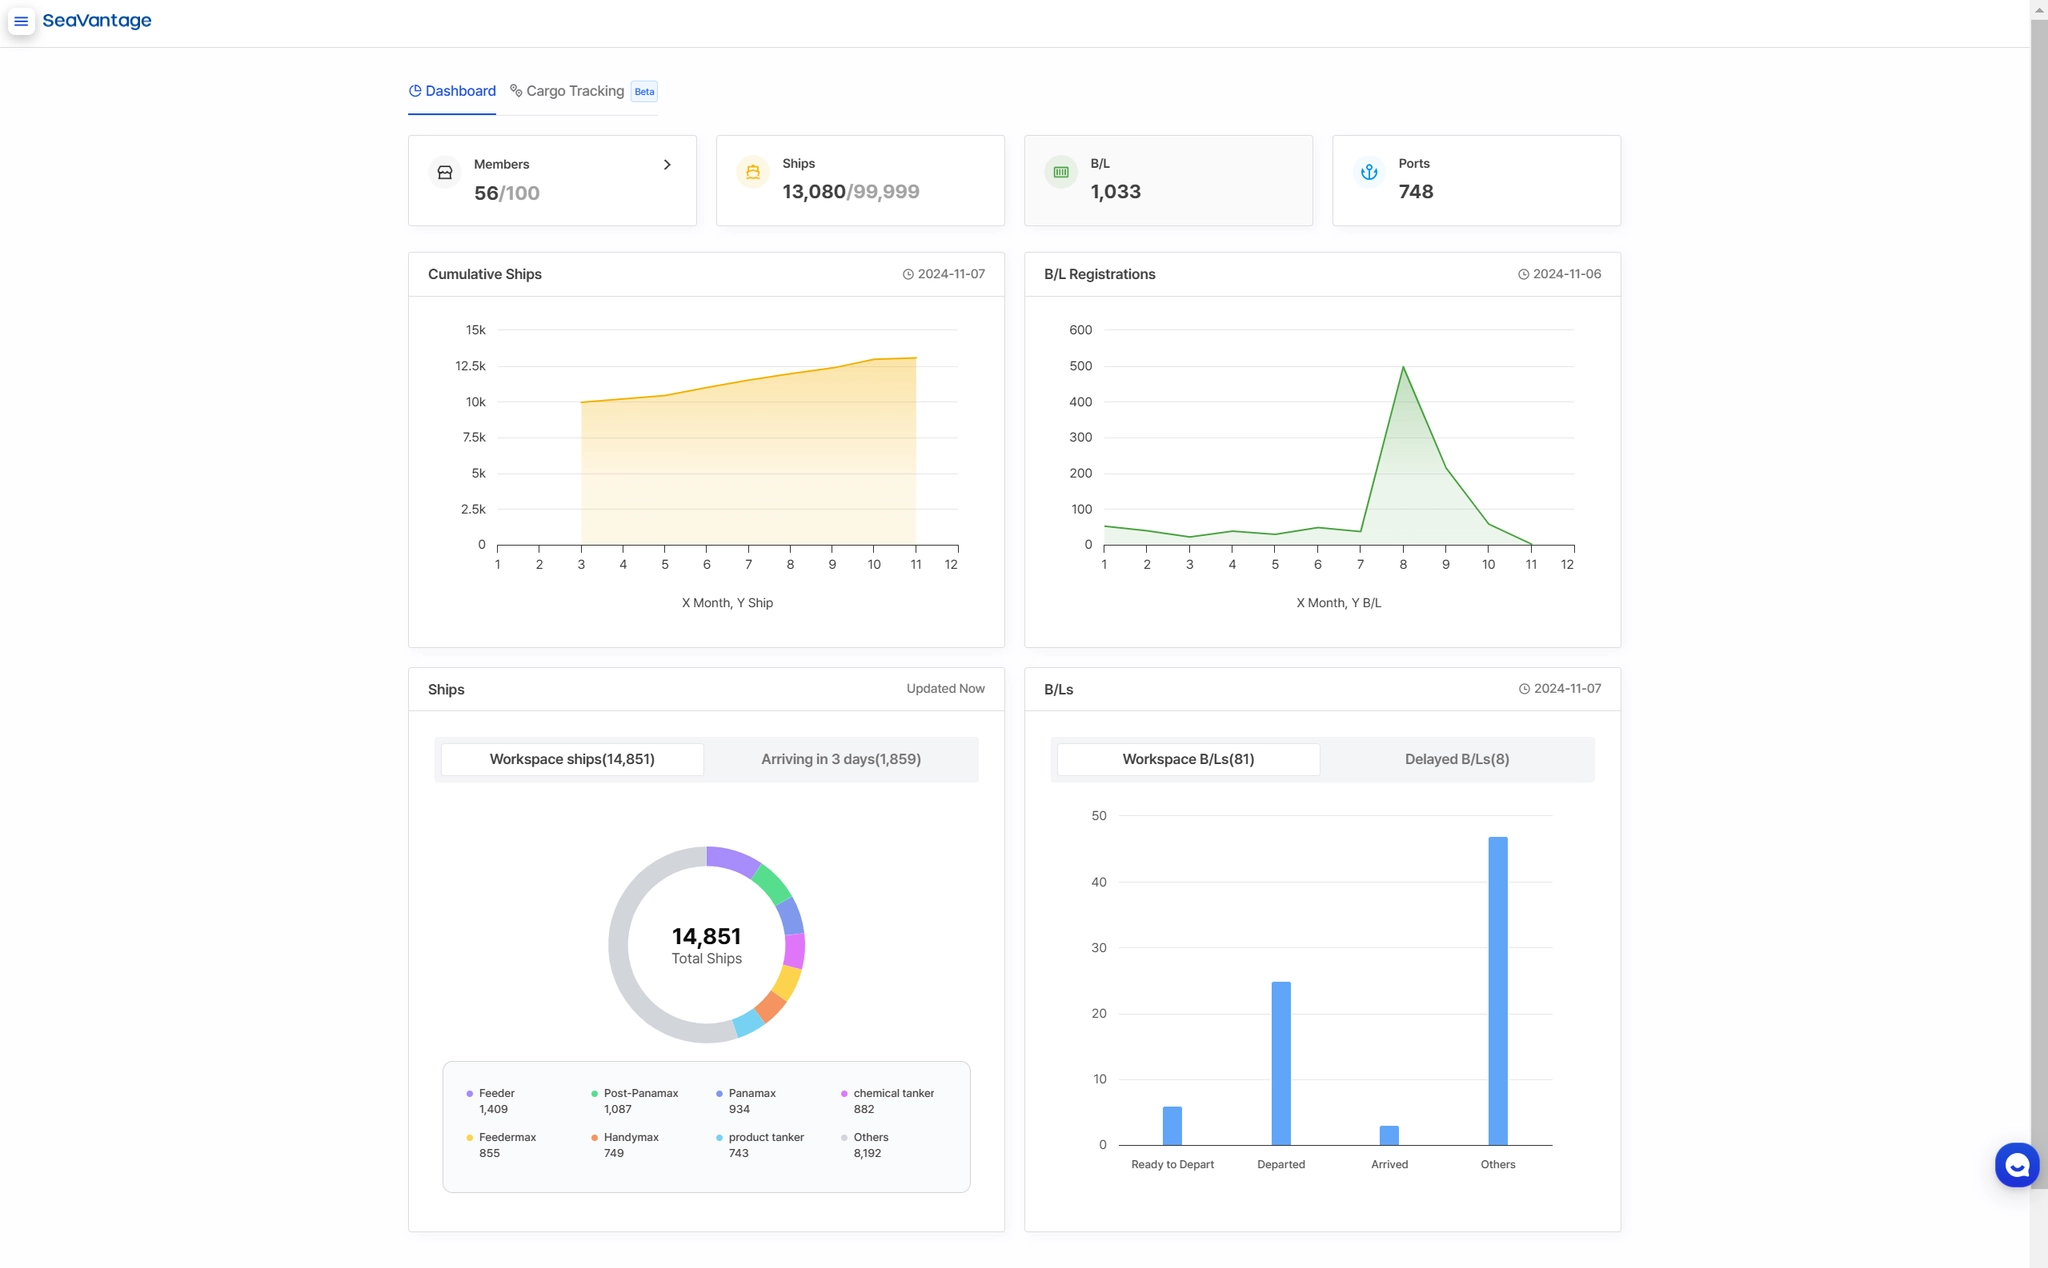Click the B/L container icon
Viewport: 2048px width, 1268px height.
[x=1061, y=172]
